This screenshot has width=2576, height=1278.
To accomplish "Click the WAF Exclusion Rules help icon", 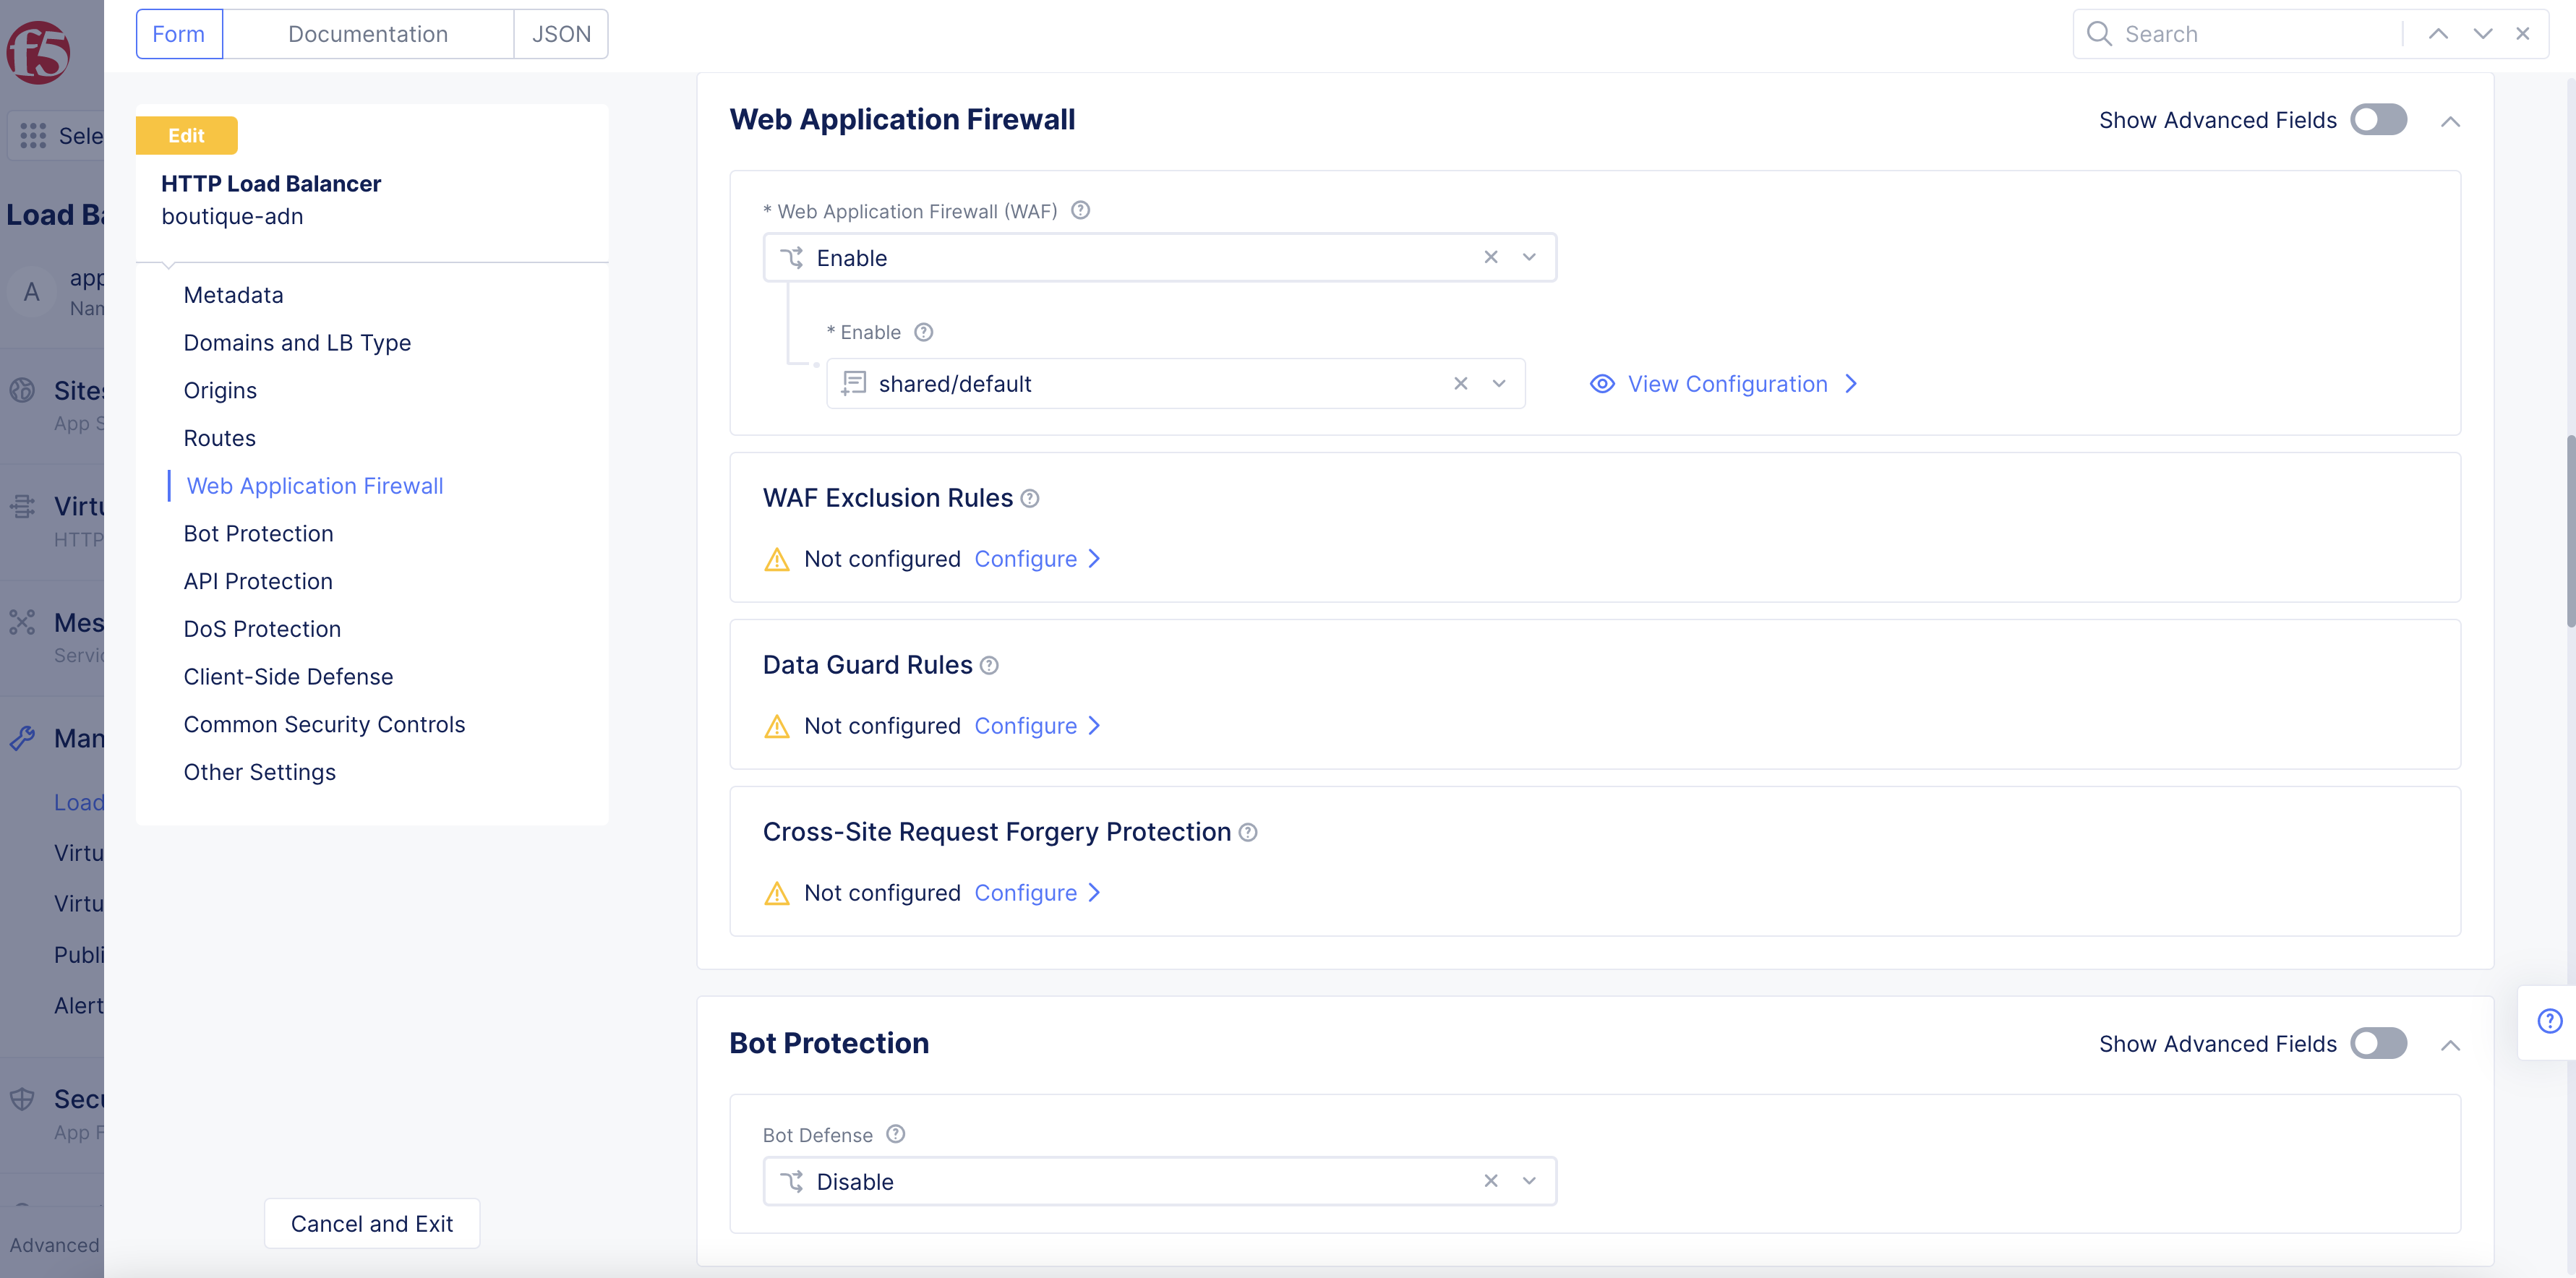I will pos(1030,498).
